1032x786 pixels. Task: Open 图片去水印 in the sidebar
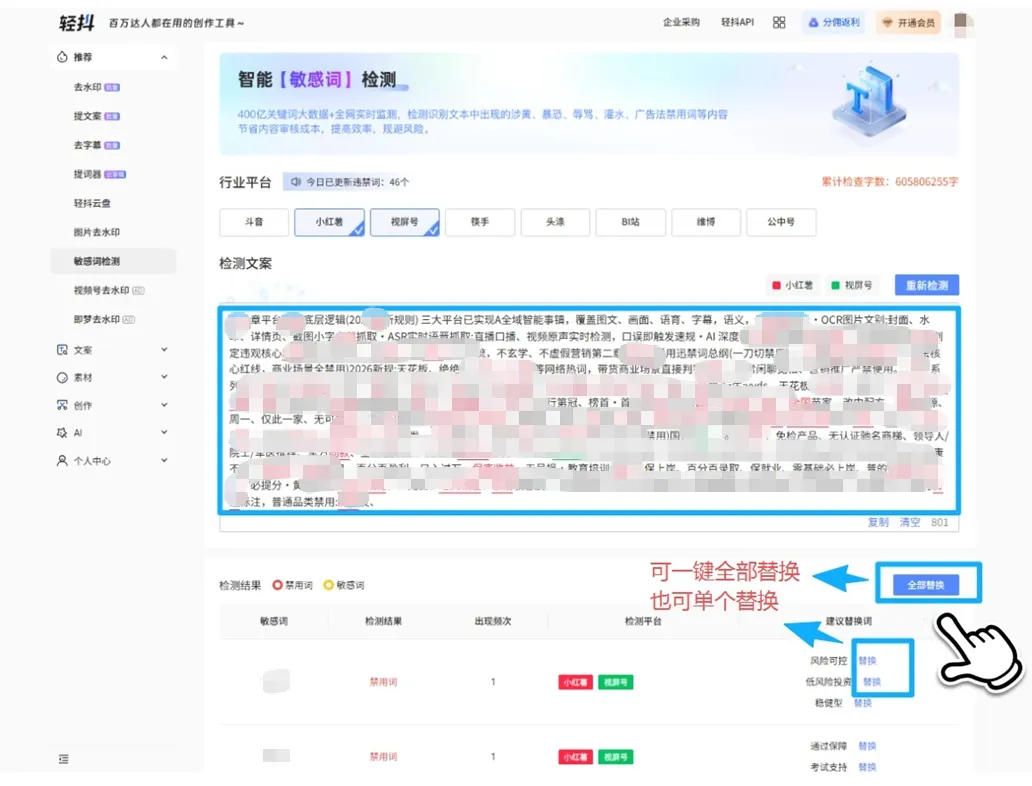click(x=97, y=232)
